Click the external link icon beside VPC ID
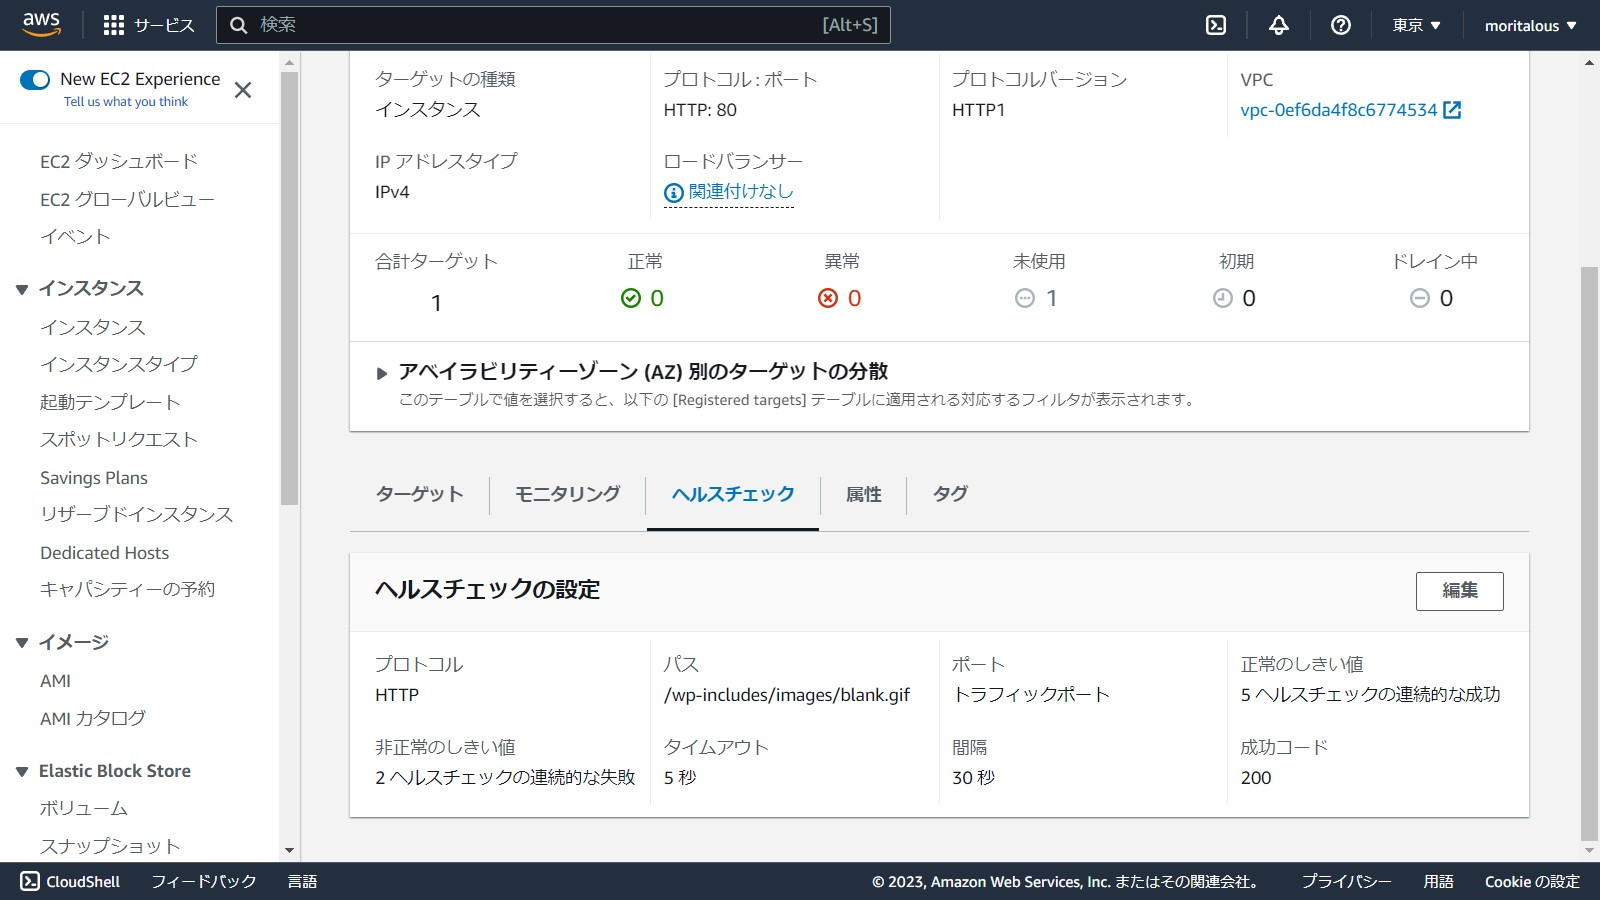This screenshot has height=900, width=1600. pyautogui.click(x=1452, y=110)
